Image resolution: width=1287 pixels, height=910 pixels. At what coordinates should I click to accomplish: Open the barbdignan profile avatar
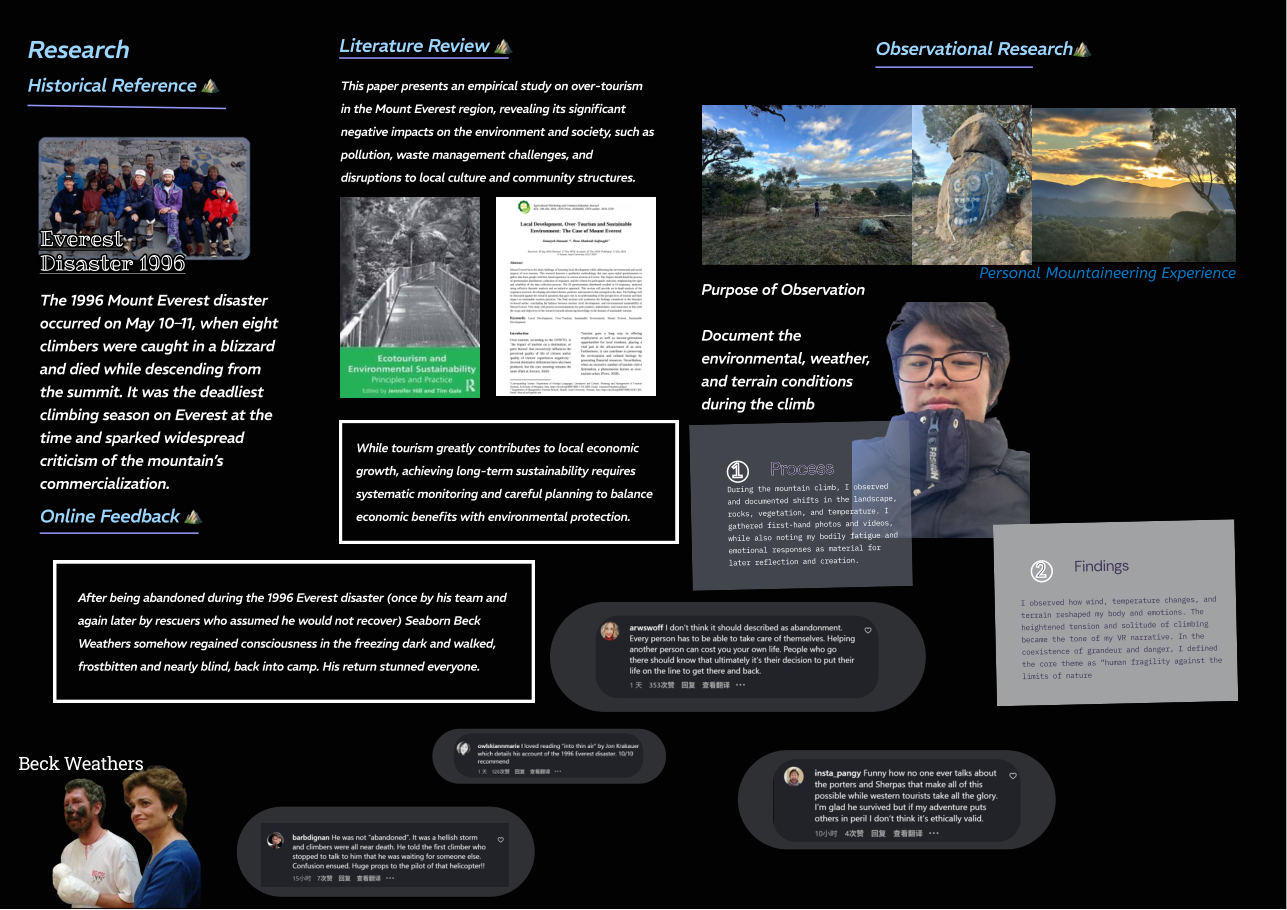(275, 840)
